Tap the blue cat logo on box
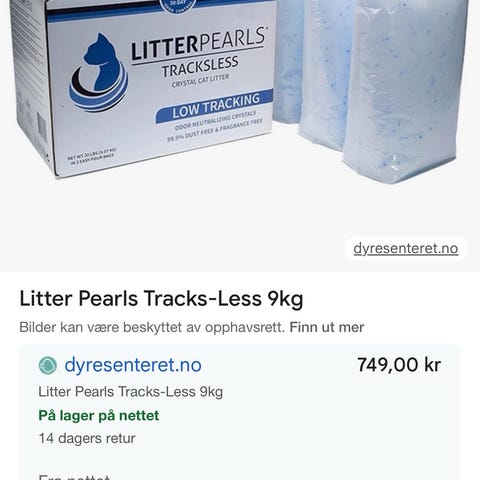The image size is (480, 480). [99, 73]
